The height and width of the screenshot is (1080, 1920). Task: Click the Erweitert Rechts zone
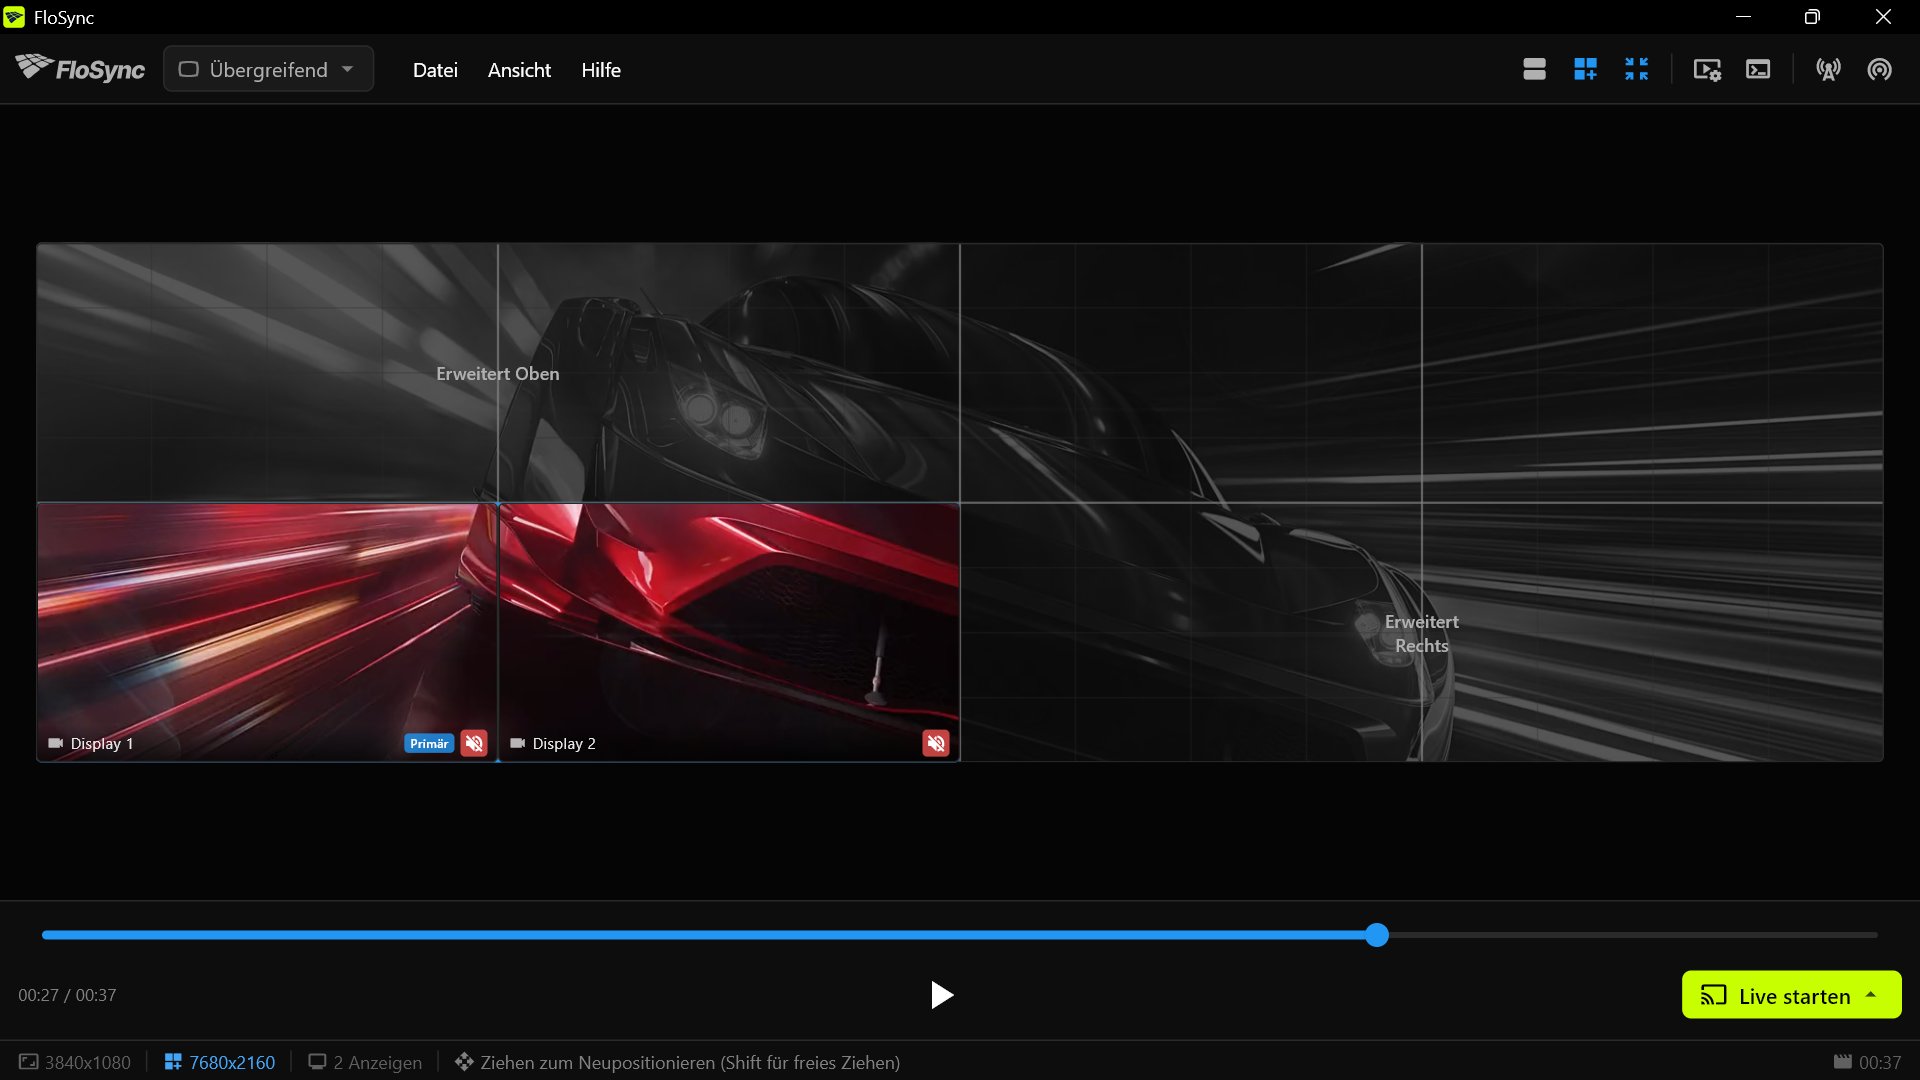pos(1421,633)
